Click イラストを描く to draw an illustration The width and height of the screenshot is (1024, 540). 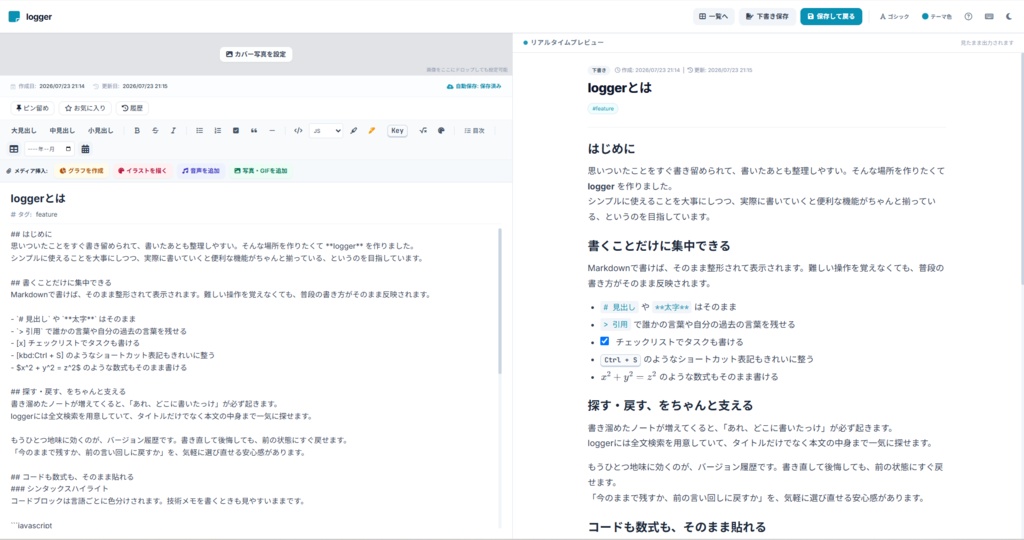(142, 170)
